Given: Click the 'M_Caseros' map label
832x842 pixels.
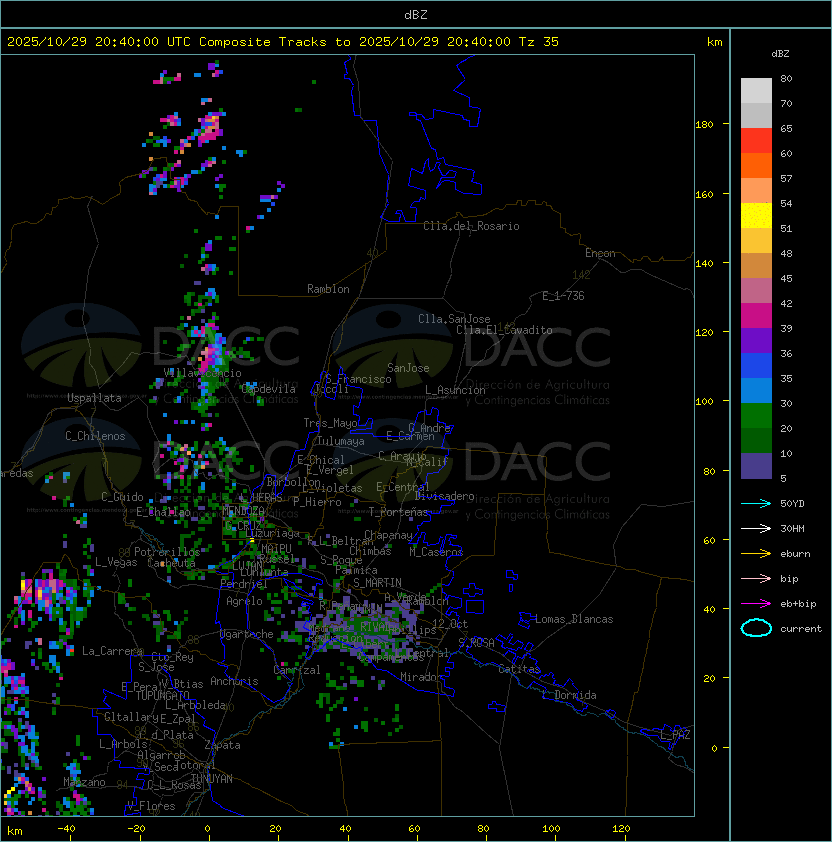Looking at the screenshot, I should 436,552.
